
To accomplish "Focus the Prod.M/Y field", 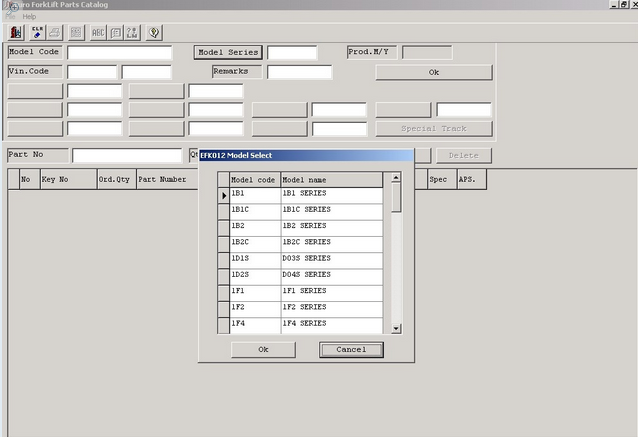I will click(427, 52).
